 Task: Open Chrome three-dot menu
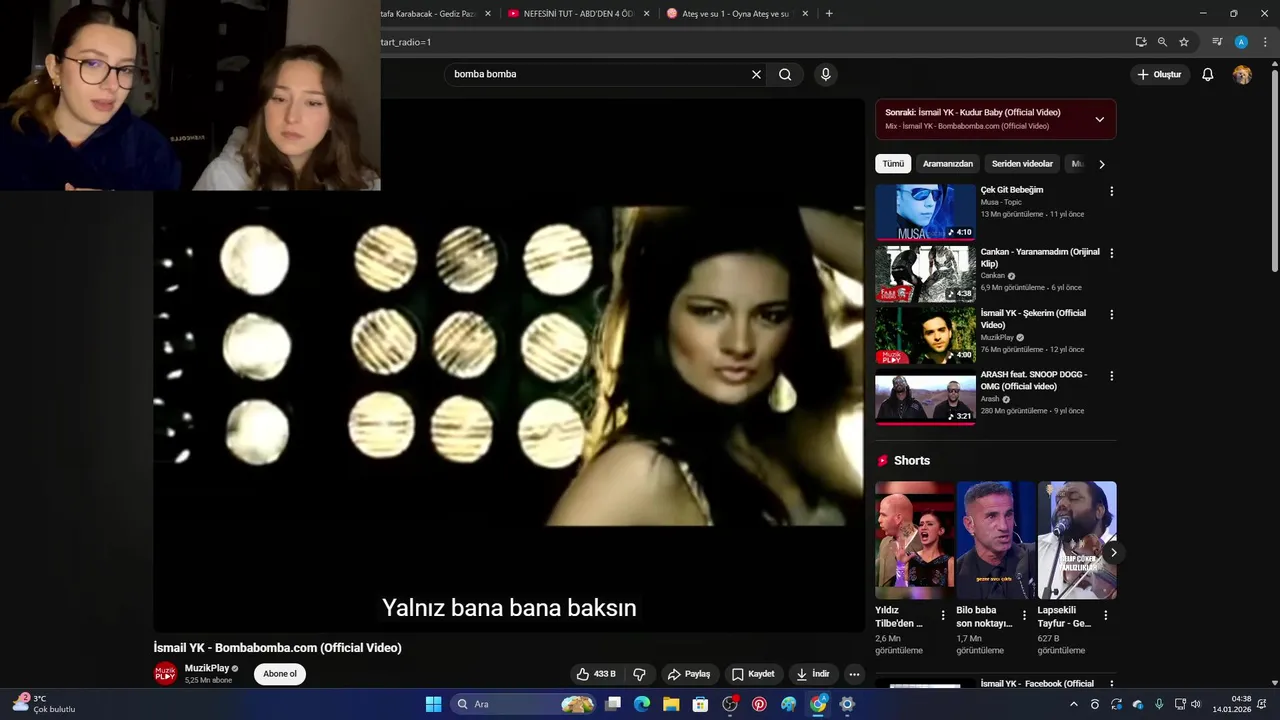tap(1265, 42)
